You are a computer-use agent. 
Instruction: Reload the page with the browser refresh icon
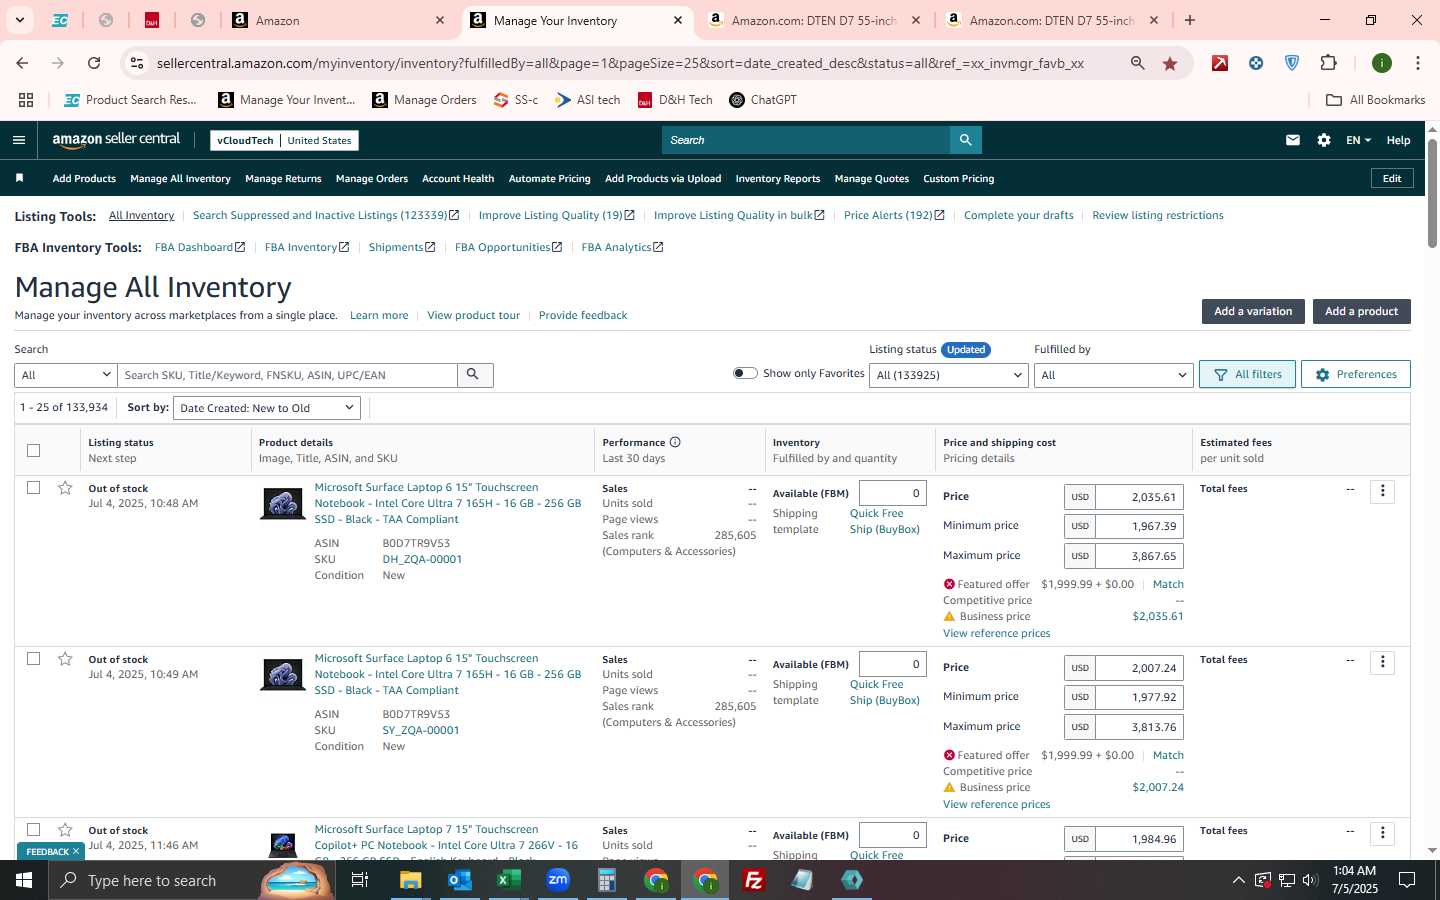94,63
